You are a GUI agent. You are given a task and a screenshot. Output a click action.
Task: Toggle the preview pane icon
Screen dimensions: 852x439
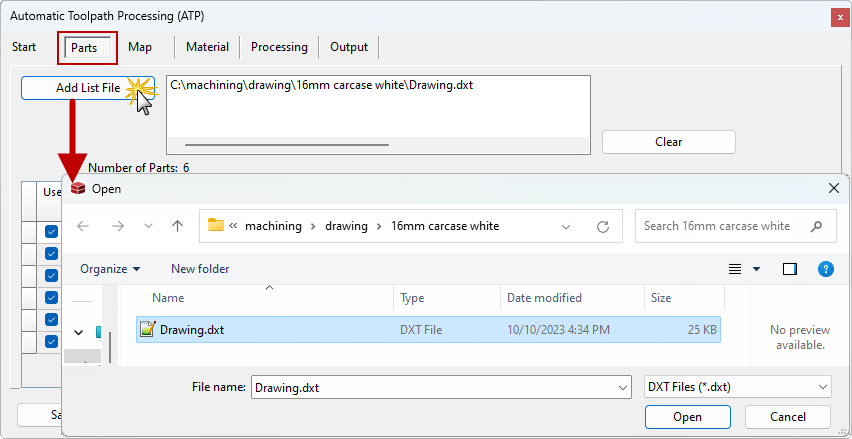790,269
